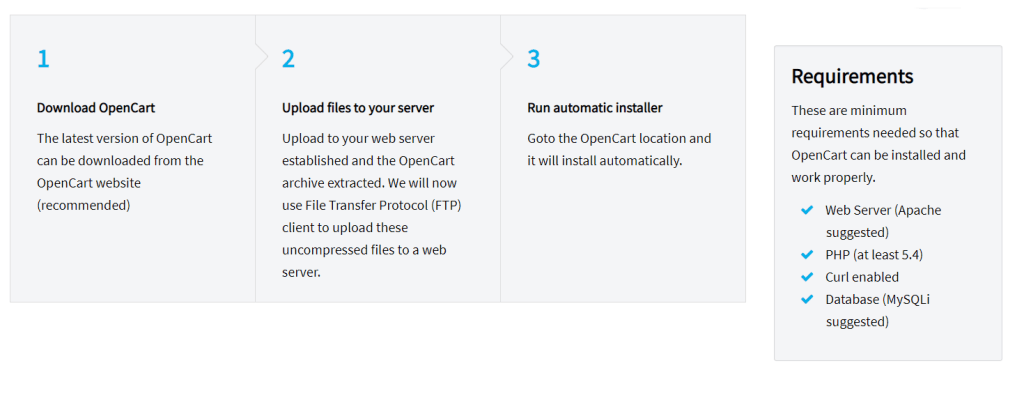Click the checkmark beside Web Server requirement
The image size is (1024, 398).
tap(807, 210)
